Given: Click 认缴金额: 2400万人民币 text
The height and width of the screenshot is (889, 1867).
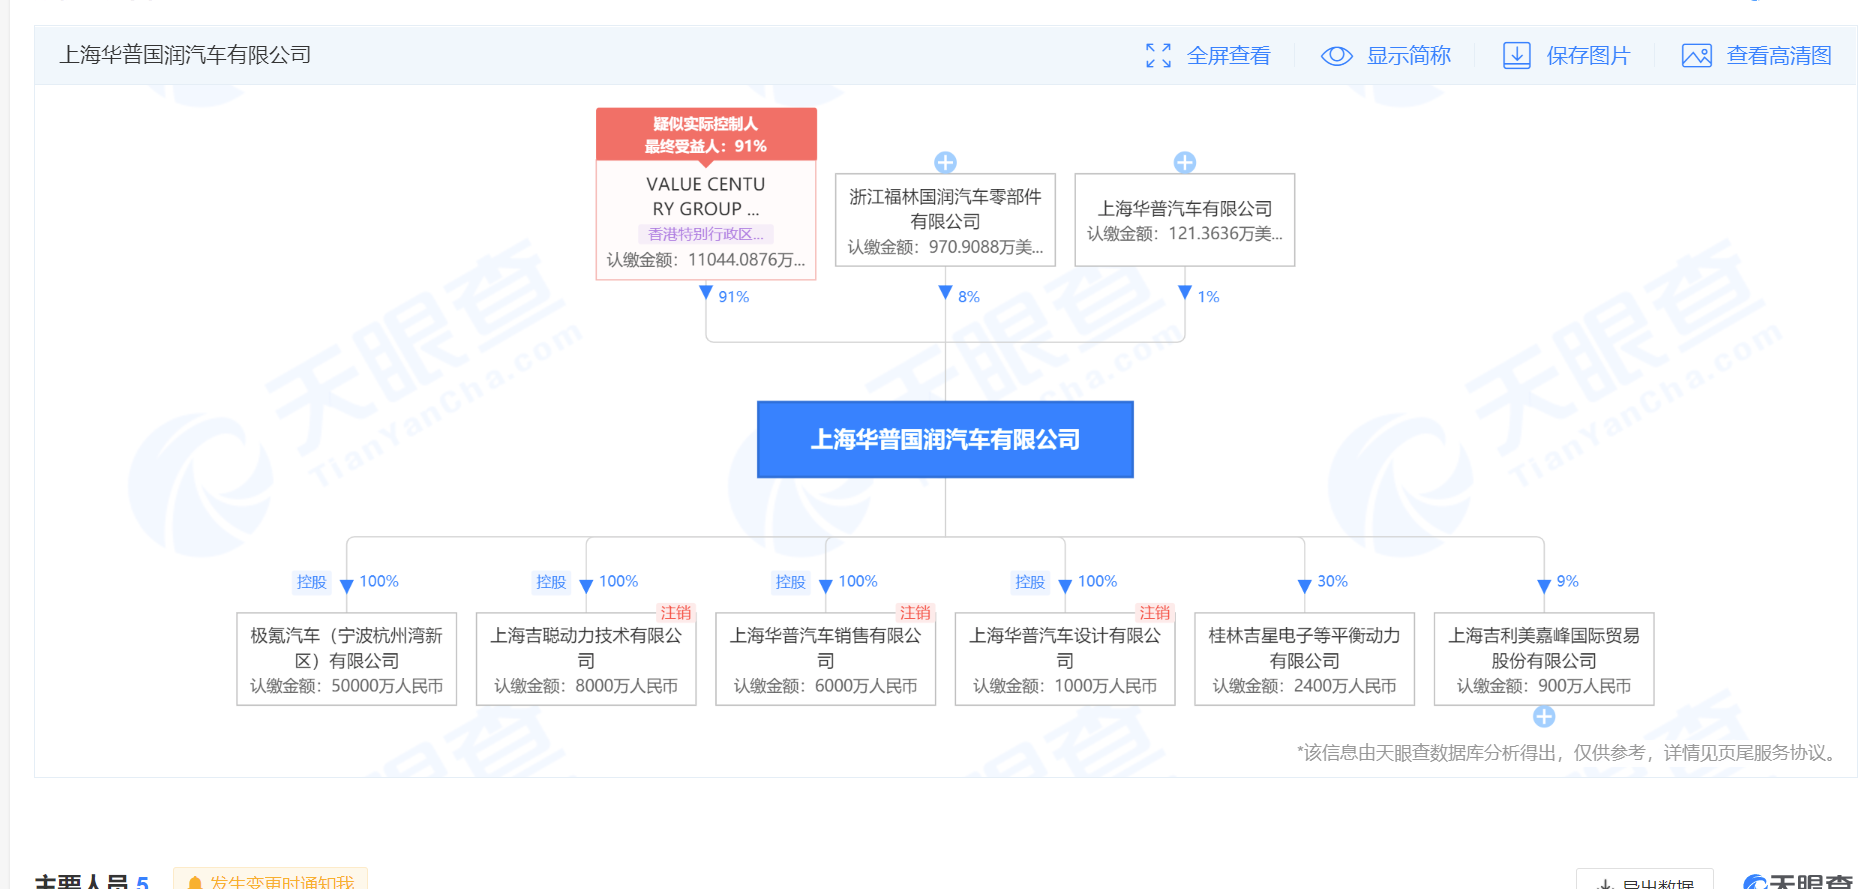Looking at the screenshot, I should [1305, 686].
